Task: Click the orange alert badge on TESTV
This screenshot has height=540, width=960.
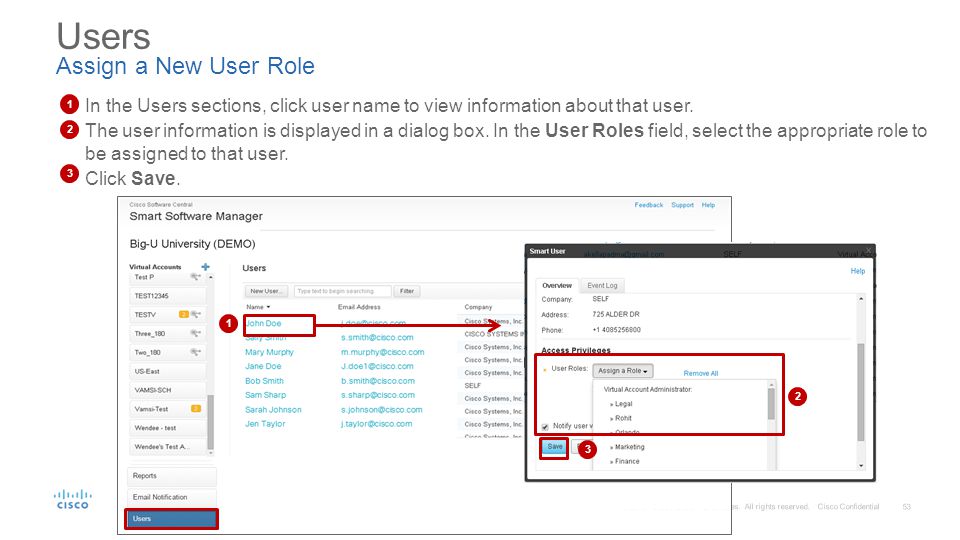Action: coord(184,315)
